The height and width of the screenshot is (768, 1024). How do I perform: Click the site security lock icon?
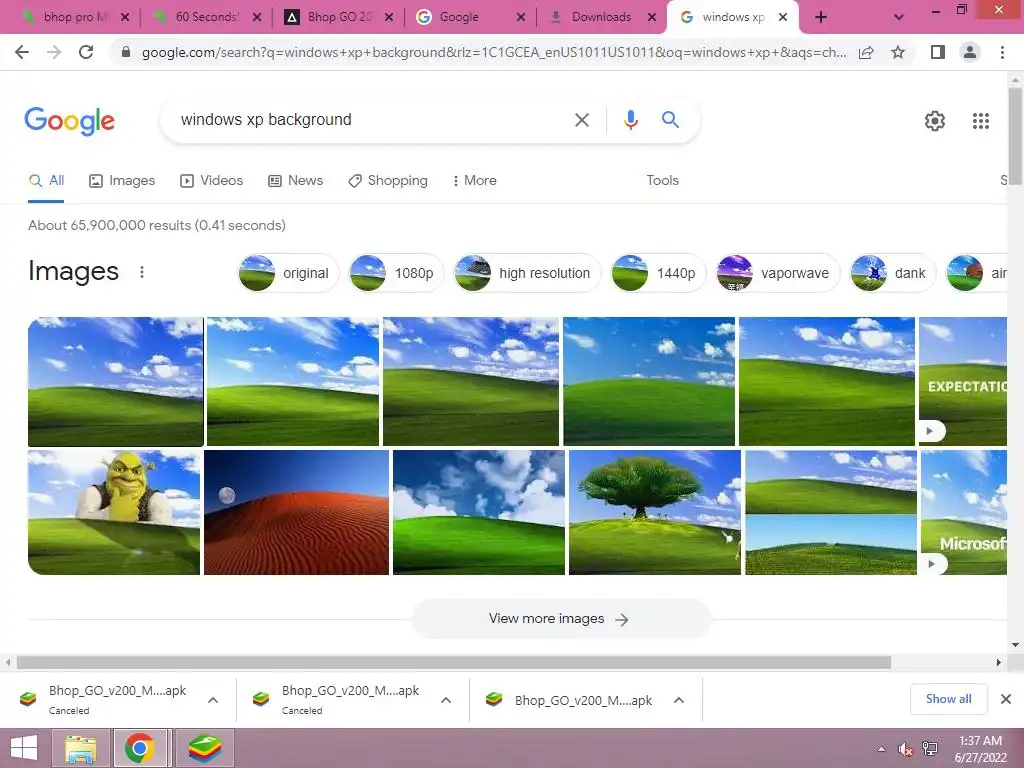pos(126,52)
